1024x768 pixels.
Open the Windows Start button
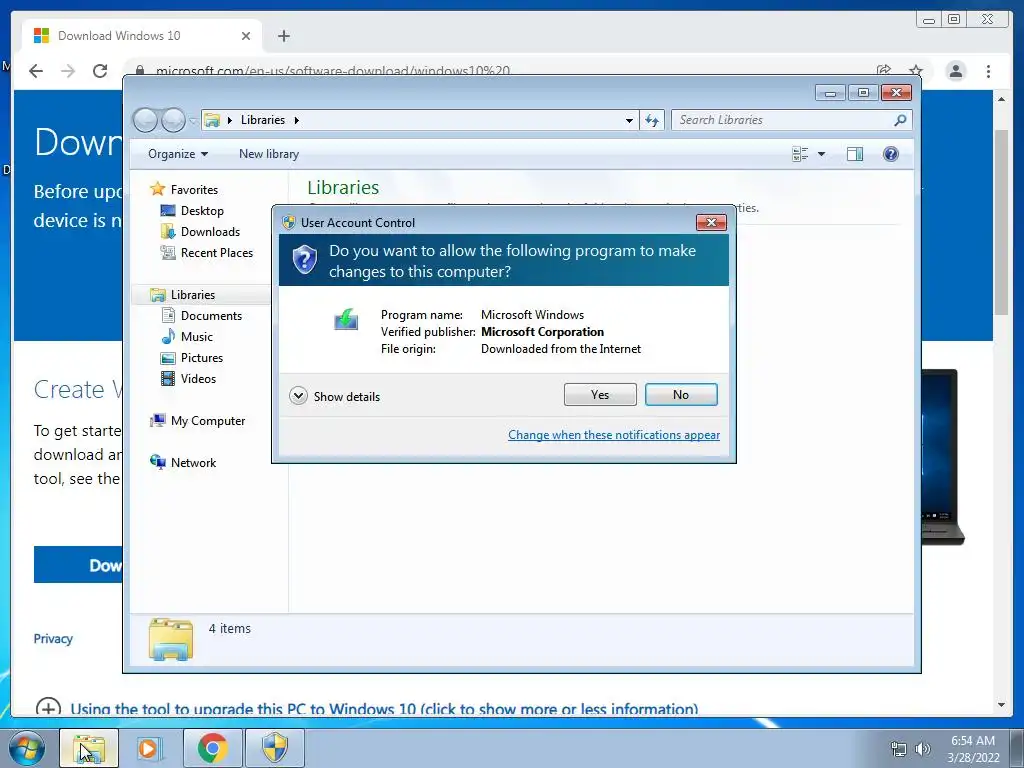tap(26, 748)
